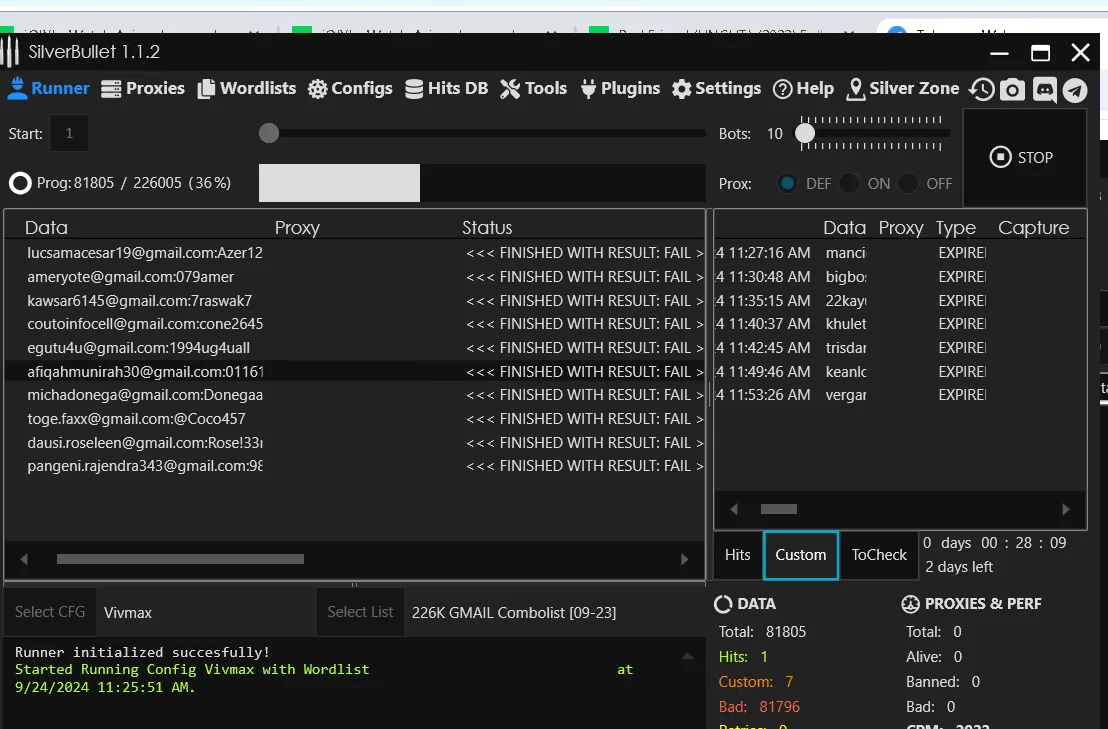1108x729 pixels.
Task: Click the hits list right arrow
Action: point(1066,509)
